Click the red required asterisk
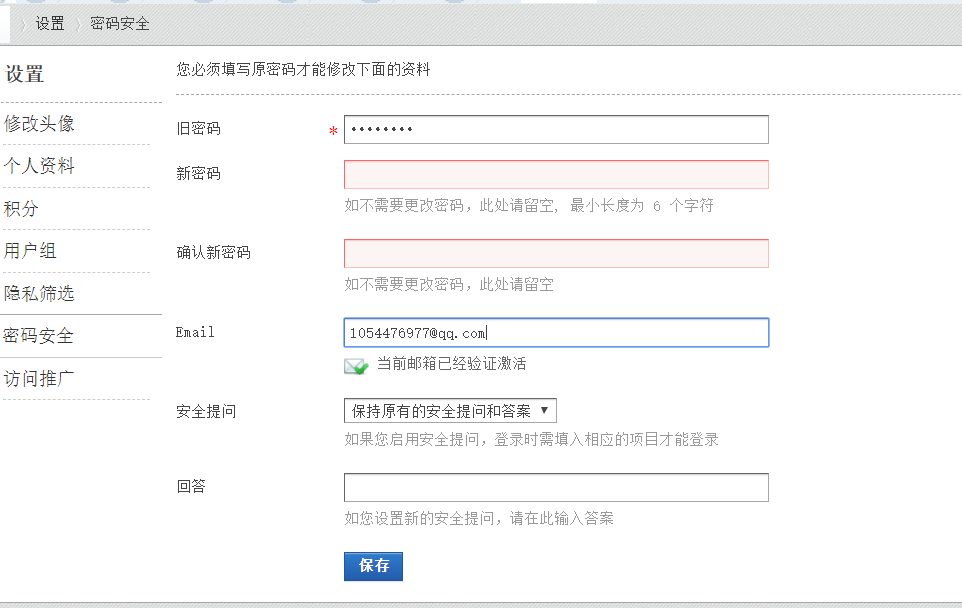The width and height of the screenshot is (962, 608). pos(333,131)
